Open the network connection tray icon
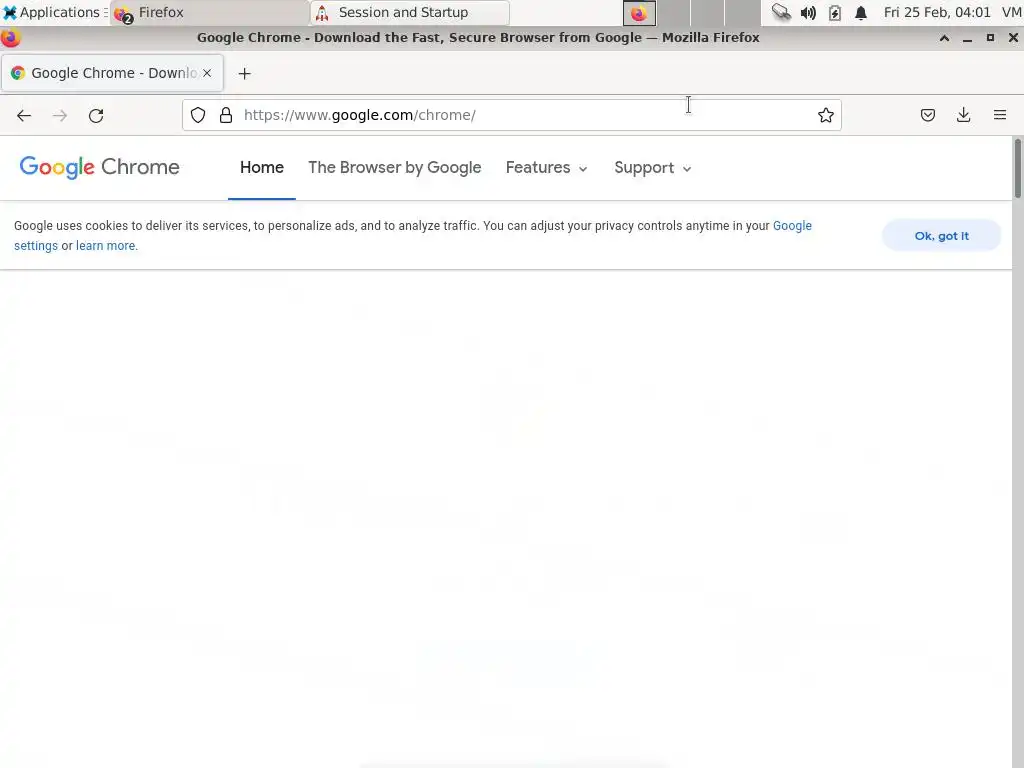The image size is (1024, 768). click(x=780, y=12)
